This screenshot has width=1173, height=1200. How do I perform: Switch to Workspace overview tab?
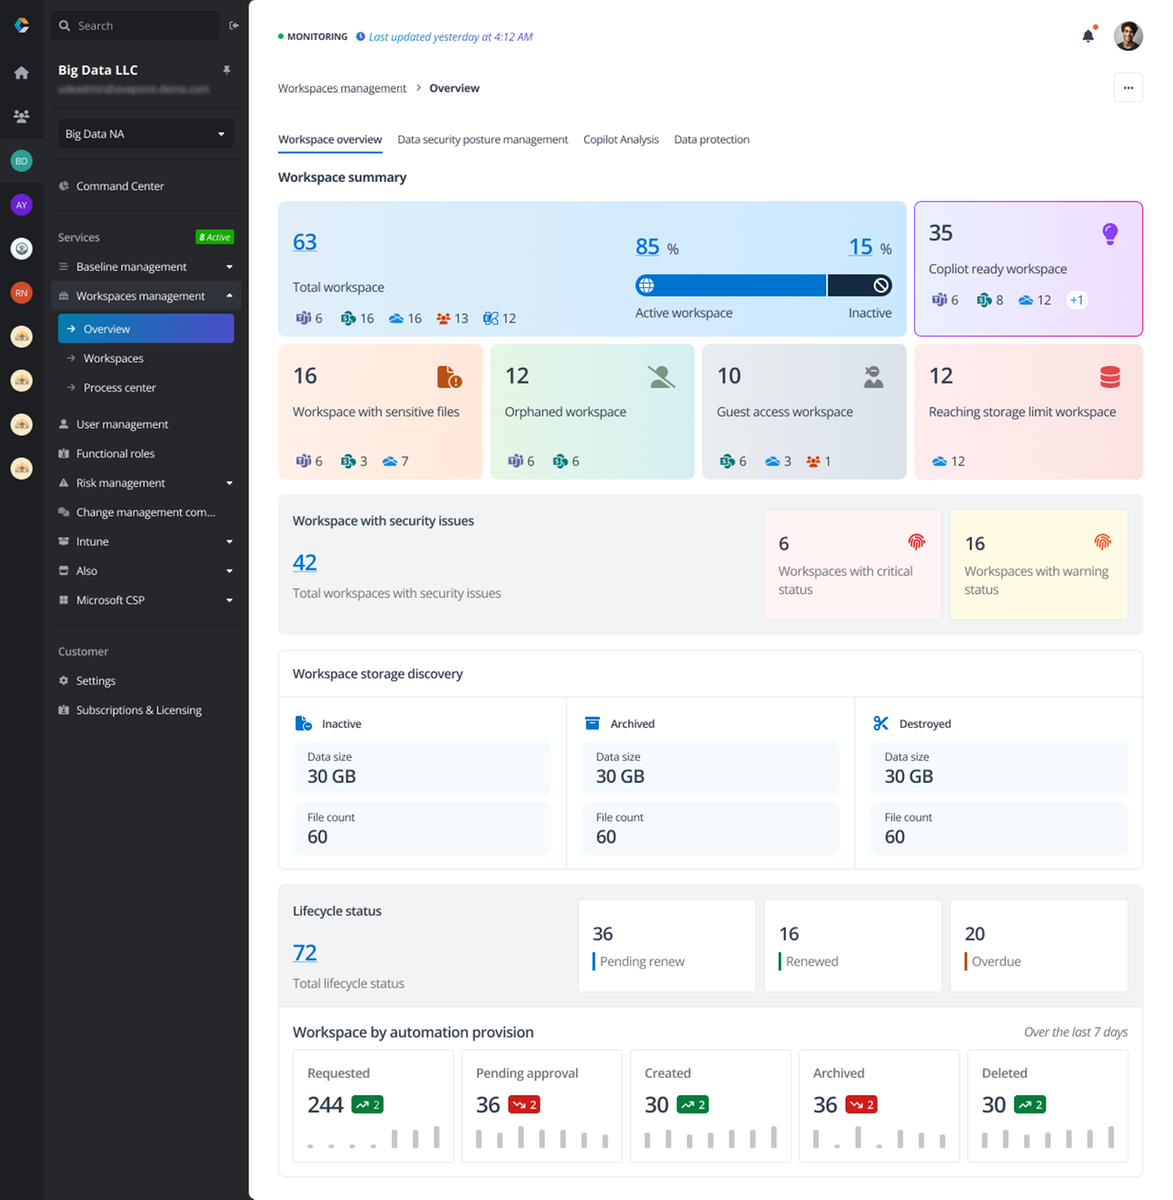(x=330, y=140)
